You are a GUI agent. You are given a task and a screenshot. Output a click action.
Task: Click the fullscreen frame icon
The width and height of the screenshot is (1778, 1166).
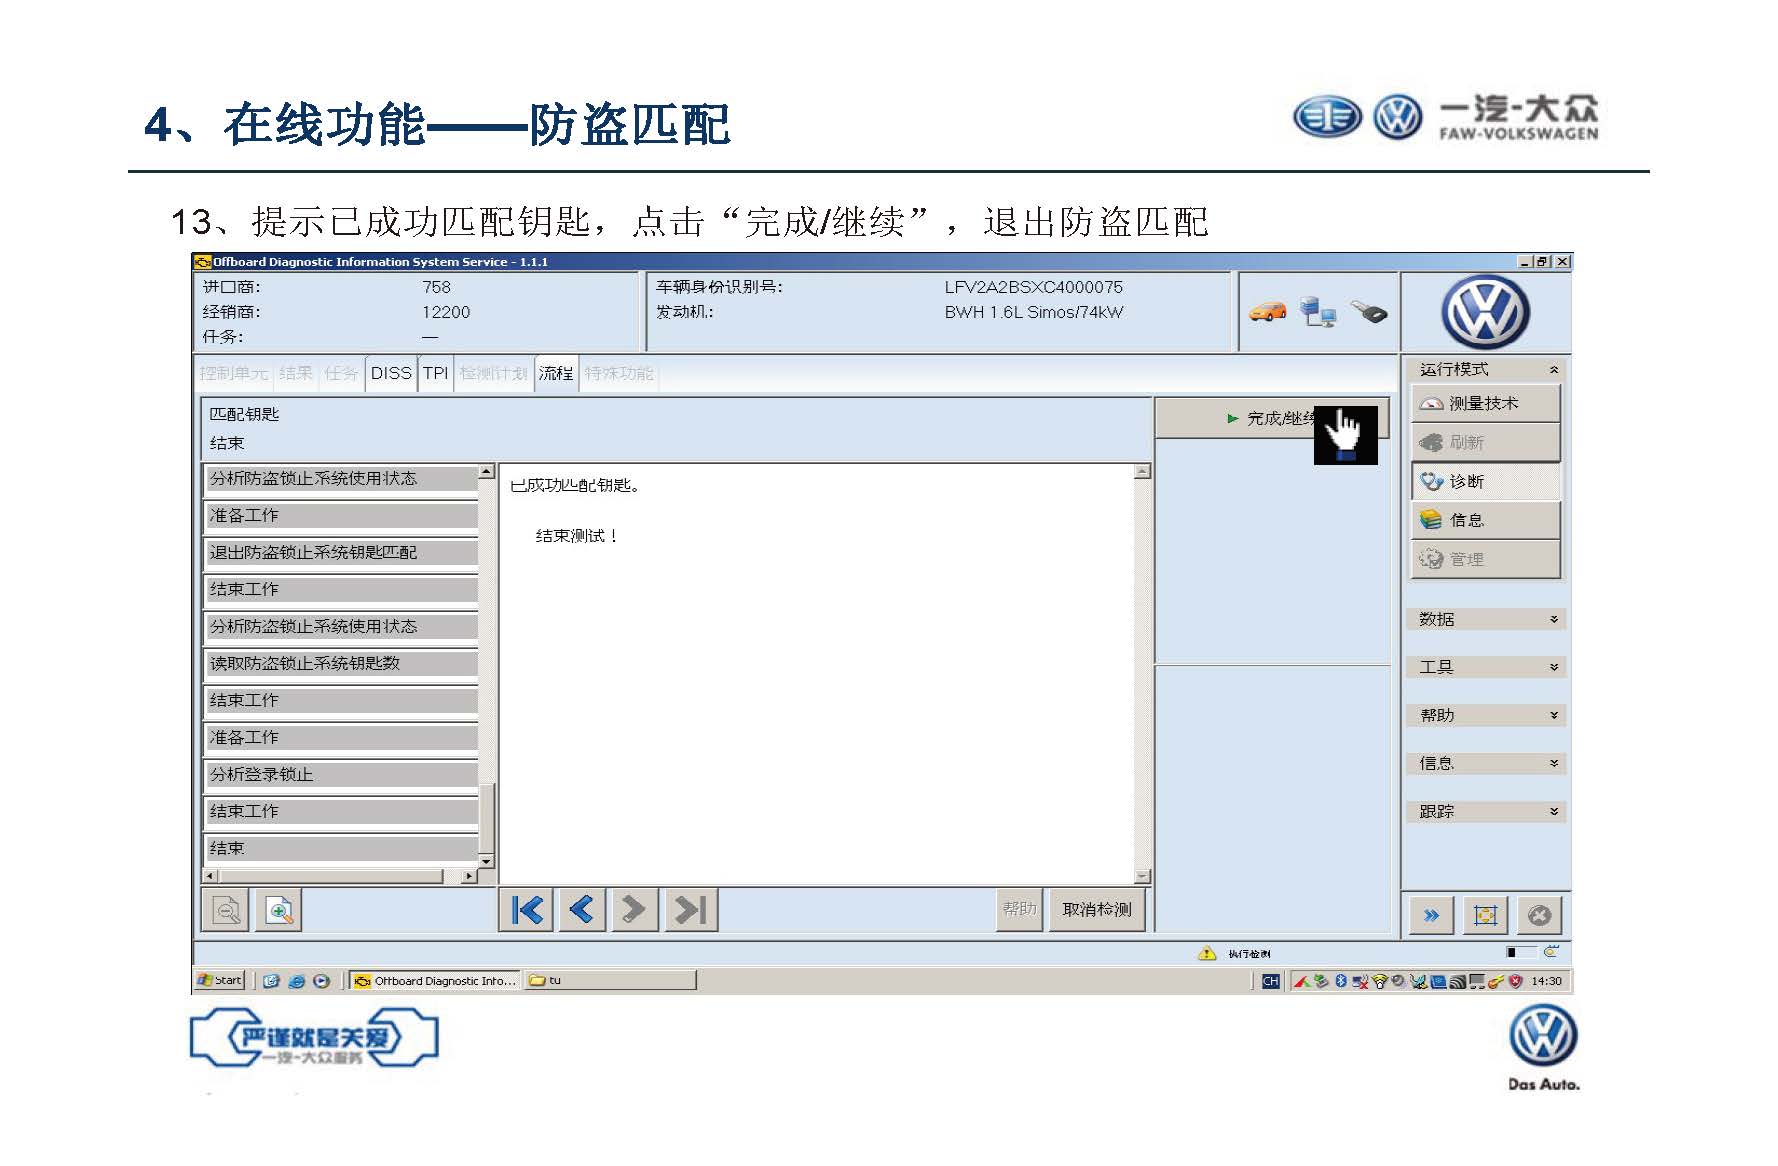pos(1486,915)
